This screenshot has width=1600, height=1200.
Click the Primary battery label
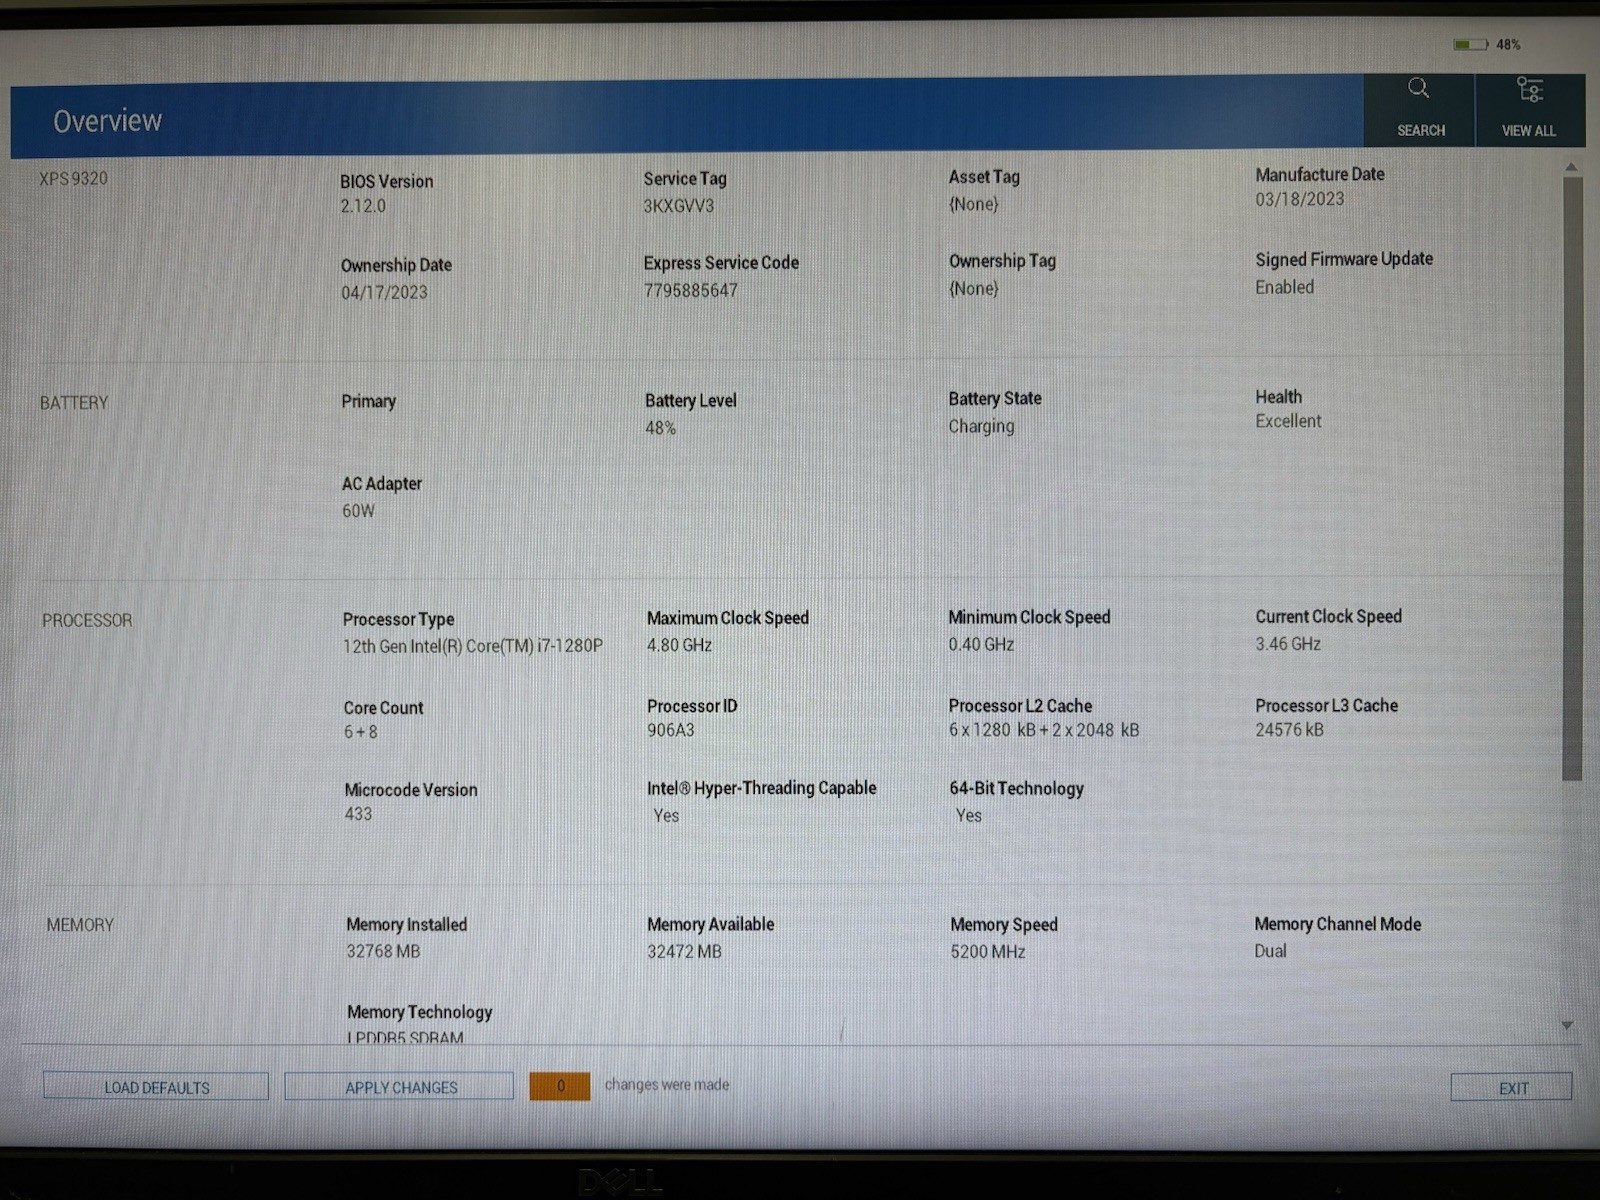point(368,402)
